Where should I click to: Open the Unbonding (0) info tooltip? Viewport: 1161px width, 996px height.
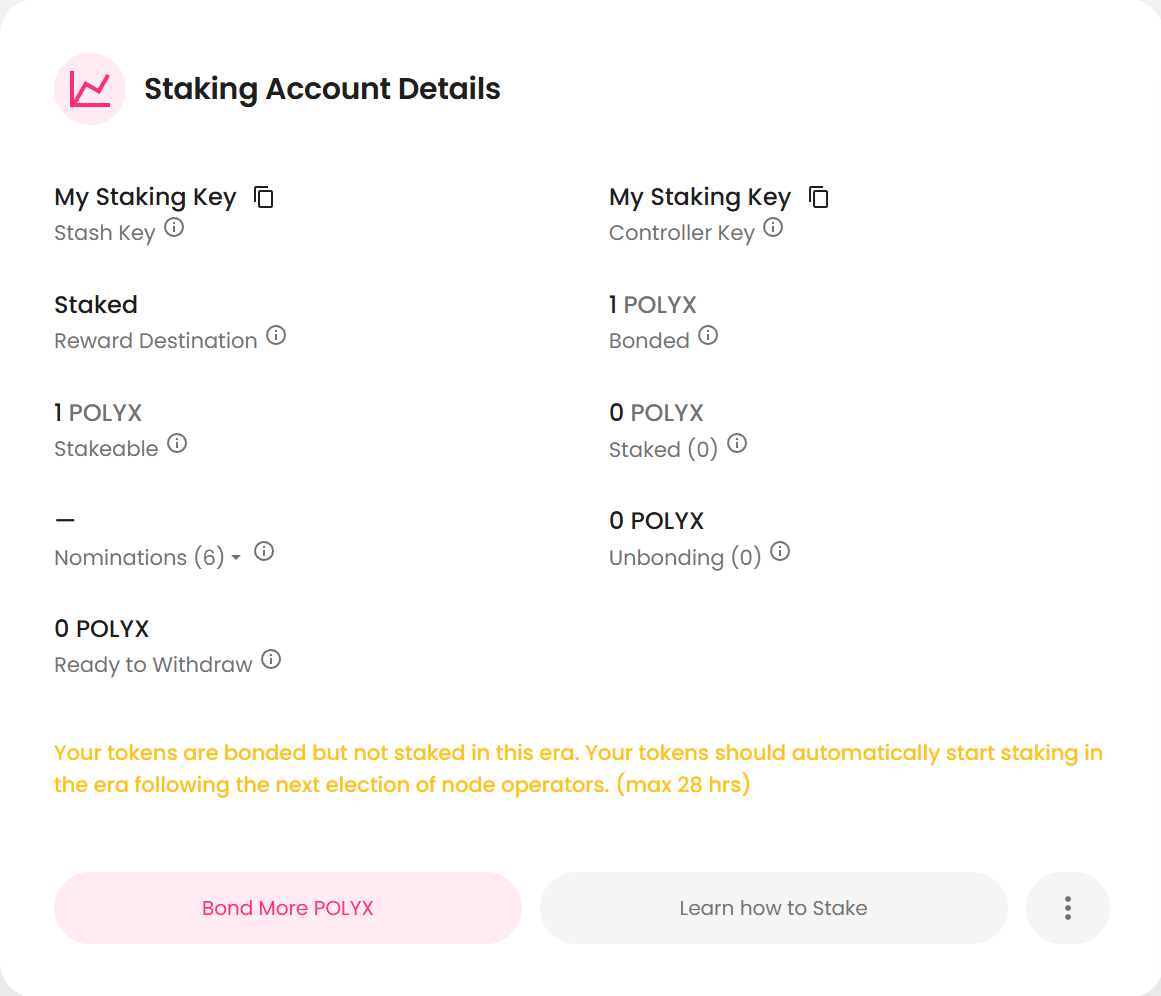tap(779, 551)
